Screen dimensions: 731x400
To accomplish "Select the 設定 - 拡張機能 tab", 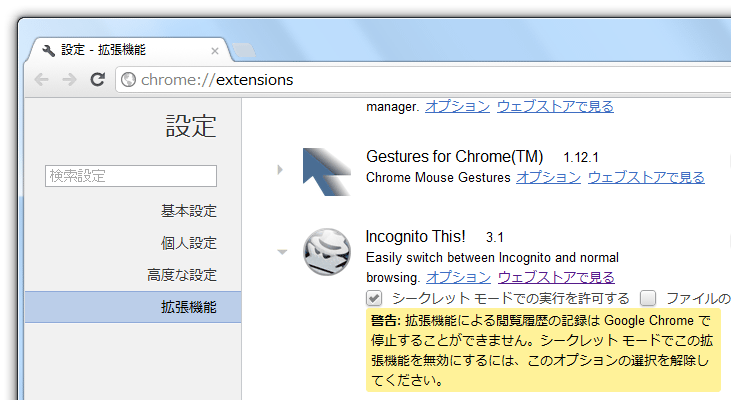I will pyautogui.click(x=128, y=50).
